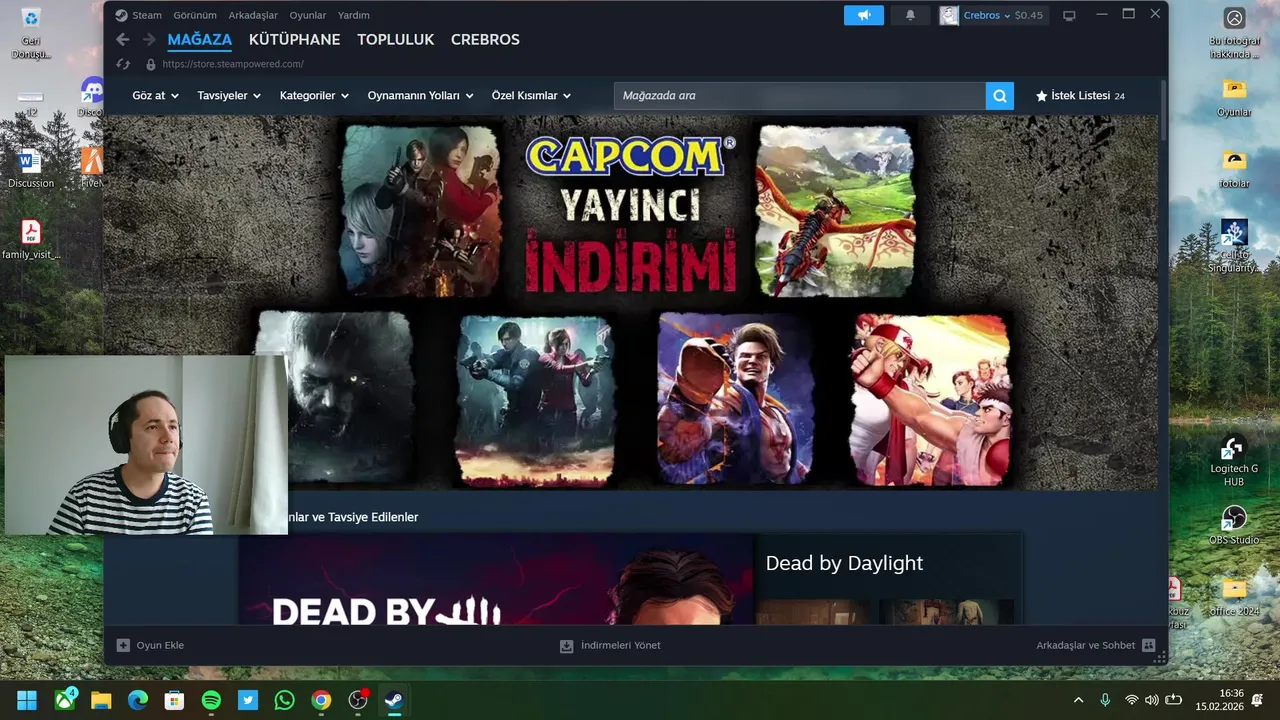Click the Steam page vertical scrollbar
Screen dimensions: 1280x720
pyautogui.click(x=1163, y=110)
